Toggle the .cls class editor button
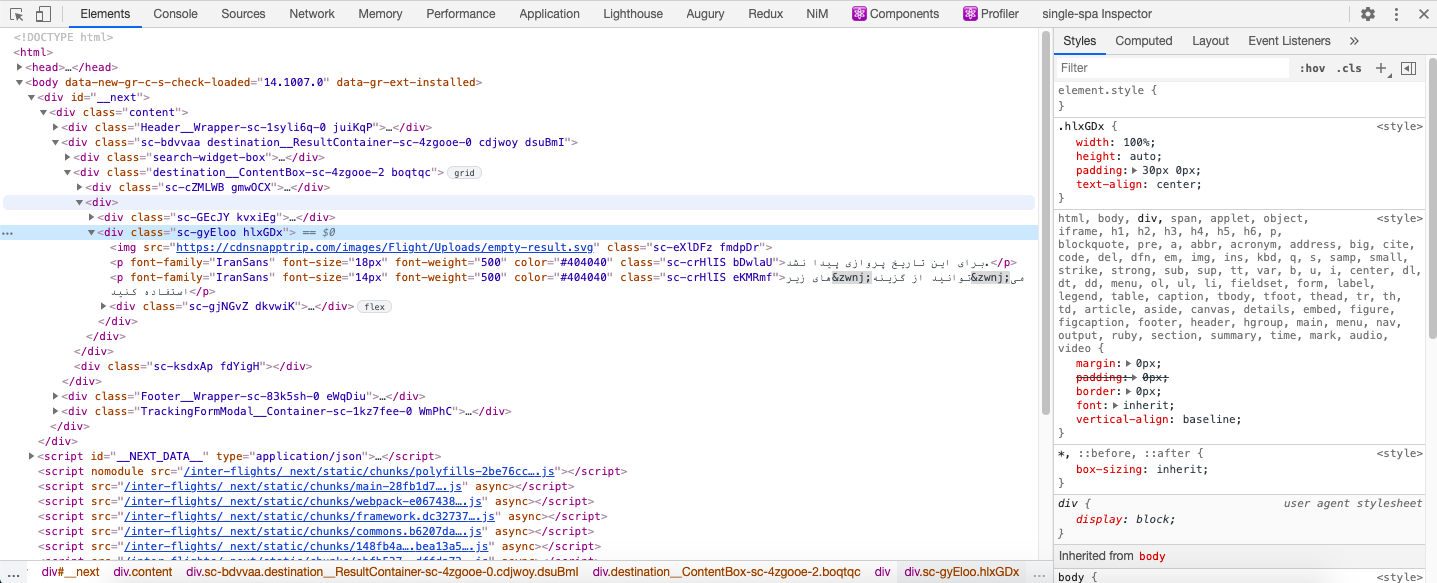The image size is (1437, 583). [x=1349, y=68]
